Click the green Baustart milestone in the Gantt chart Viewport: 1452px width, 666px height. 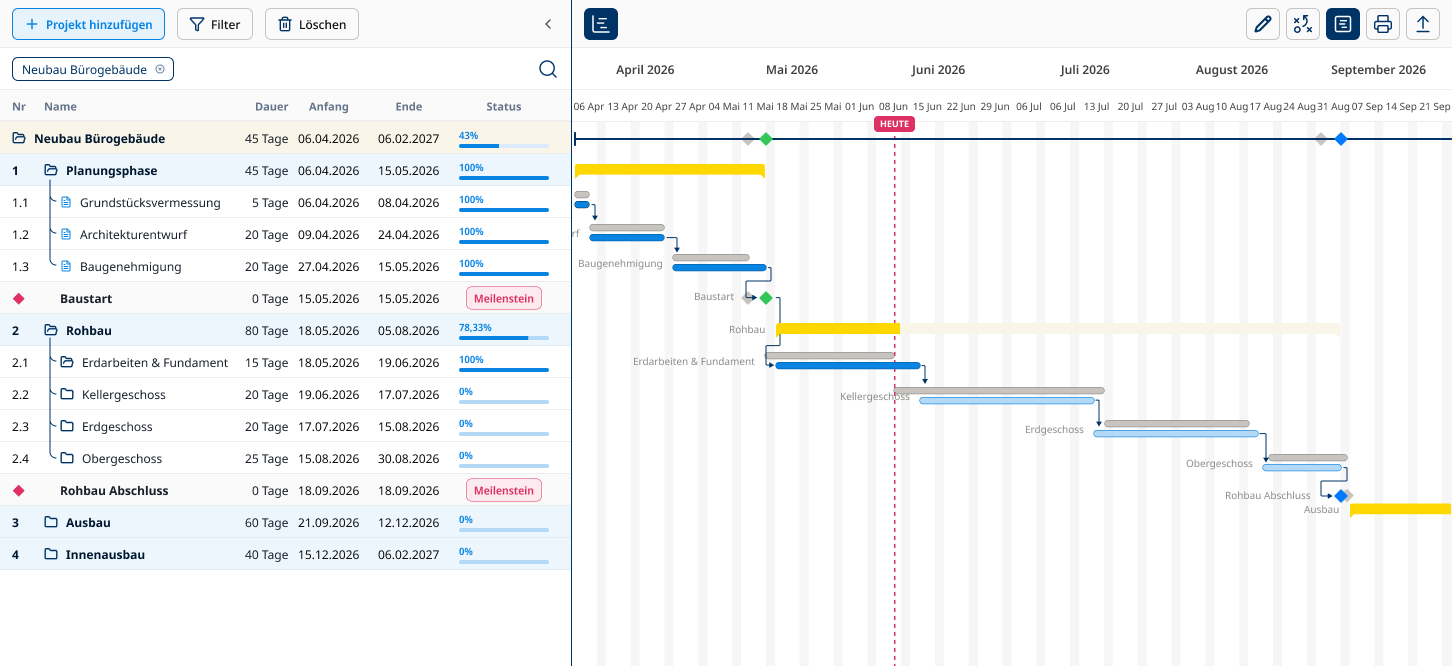click(x=766, y=298)
